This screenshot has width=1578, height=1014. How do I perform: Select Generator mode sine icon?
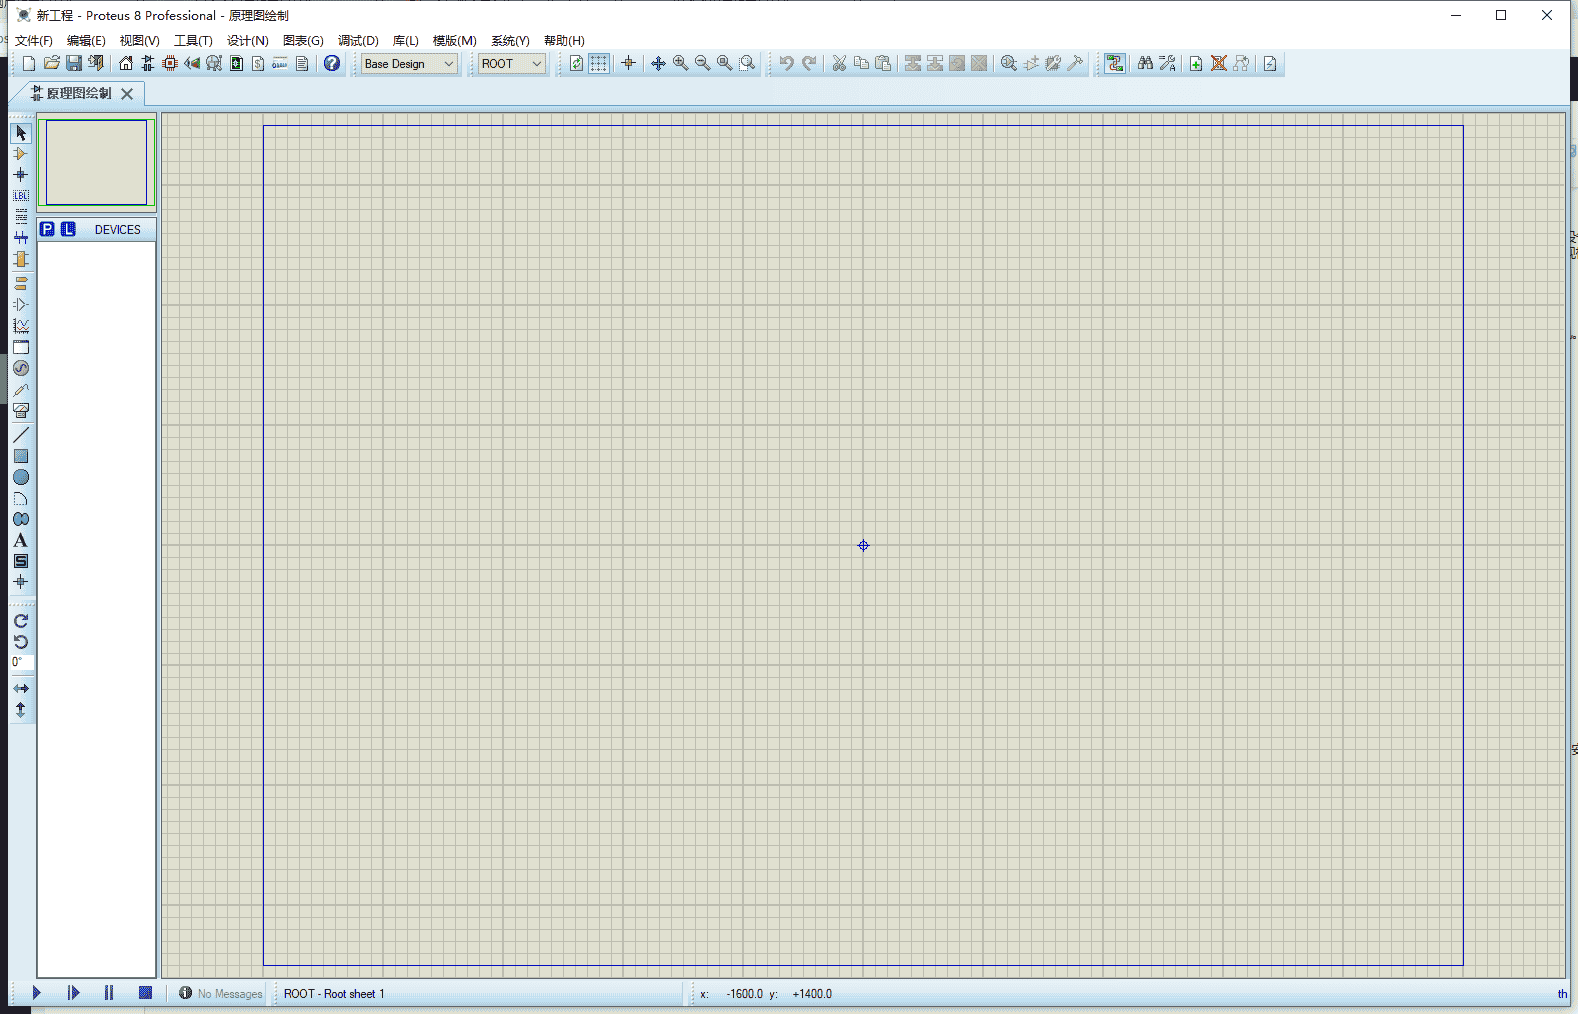pos(21,368)
